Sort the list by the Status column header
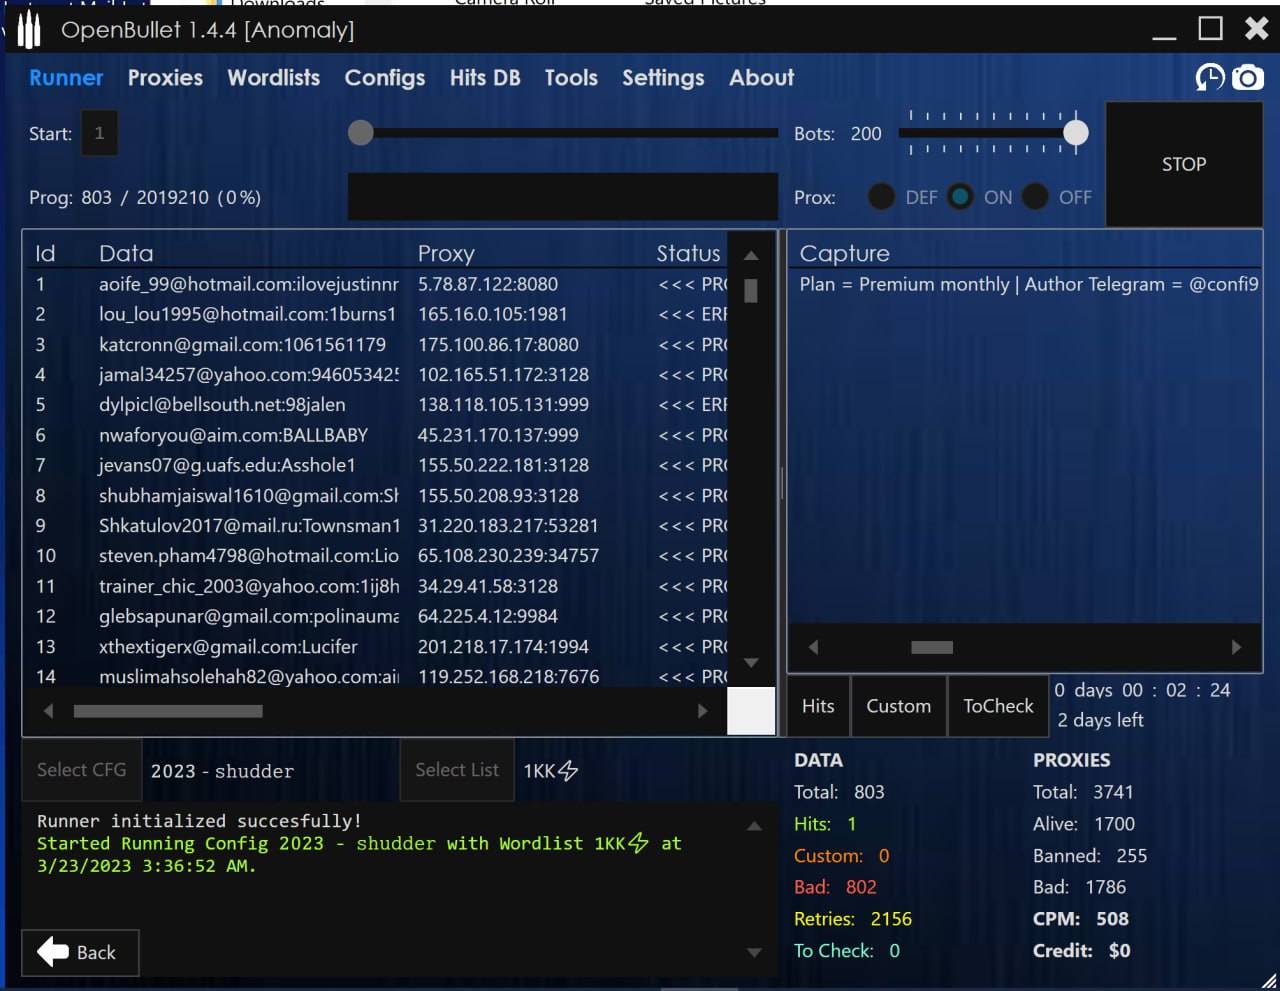This screenshot has height=991, width=1280. coord(688,253)
